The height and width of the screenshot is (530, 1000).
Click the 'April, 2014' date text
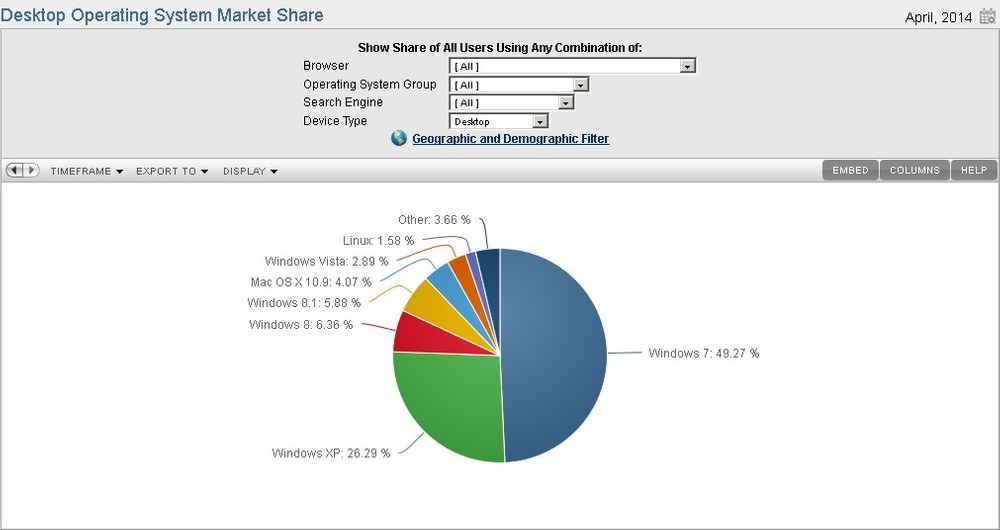tap(938, 17)
